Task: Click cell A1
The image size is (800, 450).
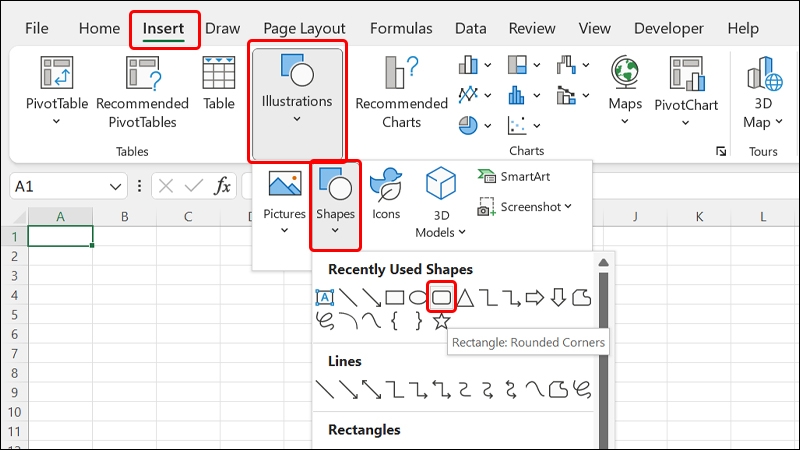Action: click(60, 236)
